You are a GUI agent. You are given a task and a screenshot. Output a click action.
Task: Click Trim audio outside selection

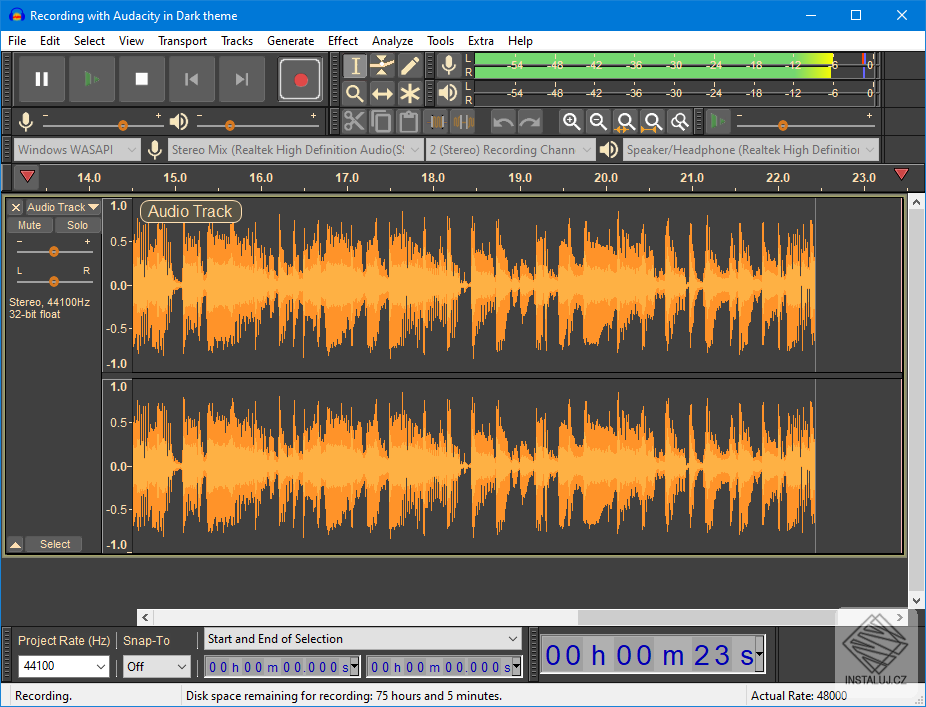436,122
